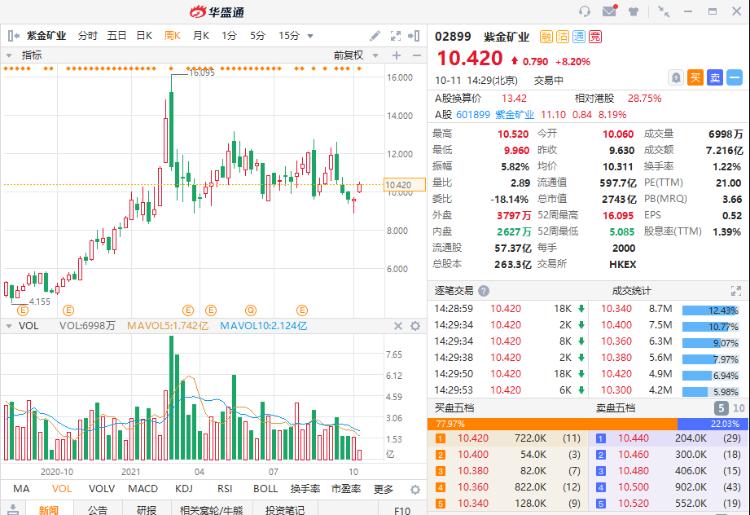Open the 相关窝轮/牛熊 tab

click(x=211, y=510)
